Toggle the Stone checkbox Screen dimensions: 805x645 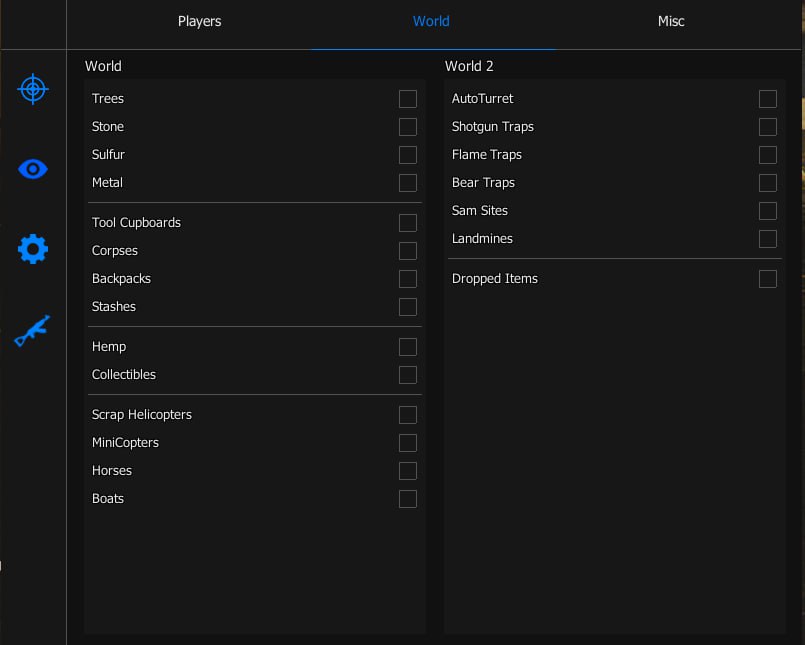pos(408,127)
